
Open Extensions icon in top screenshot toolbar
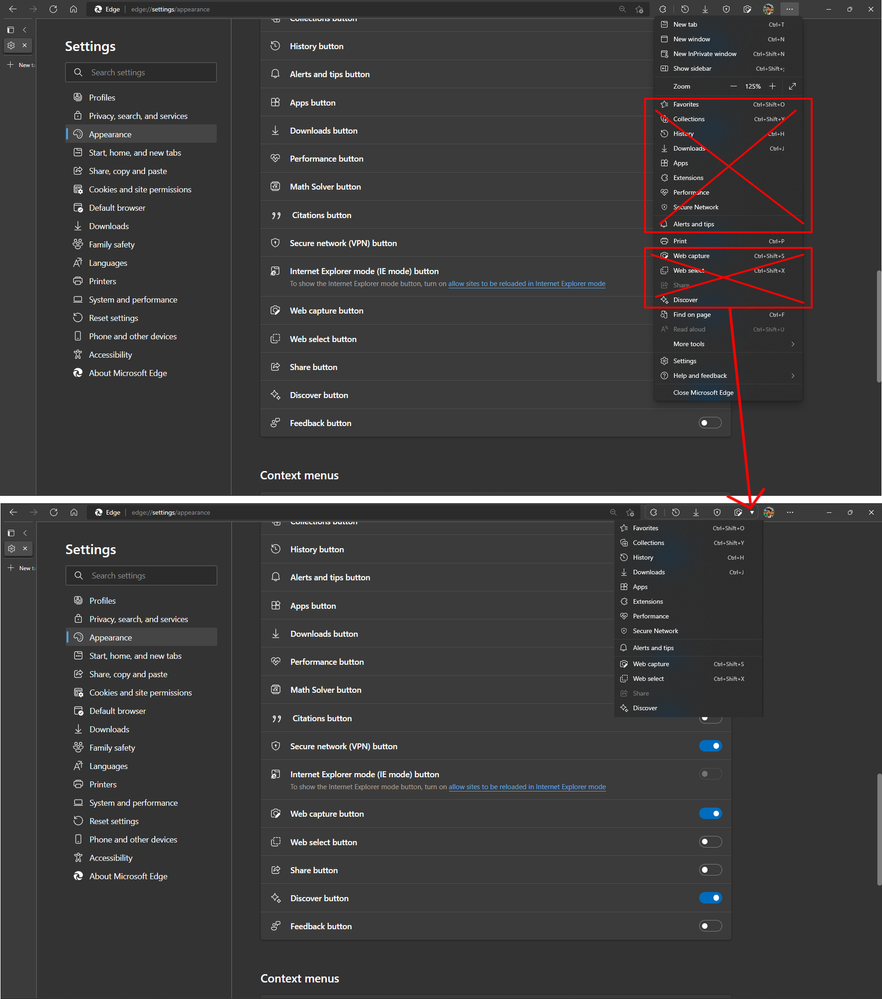(663, 9)
